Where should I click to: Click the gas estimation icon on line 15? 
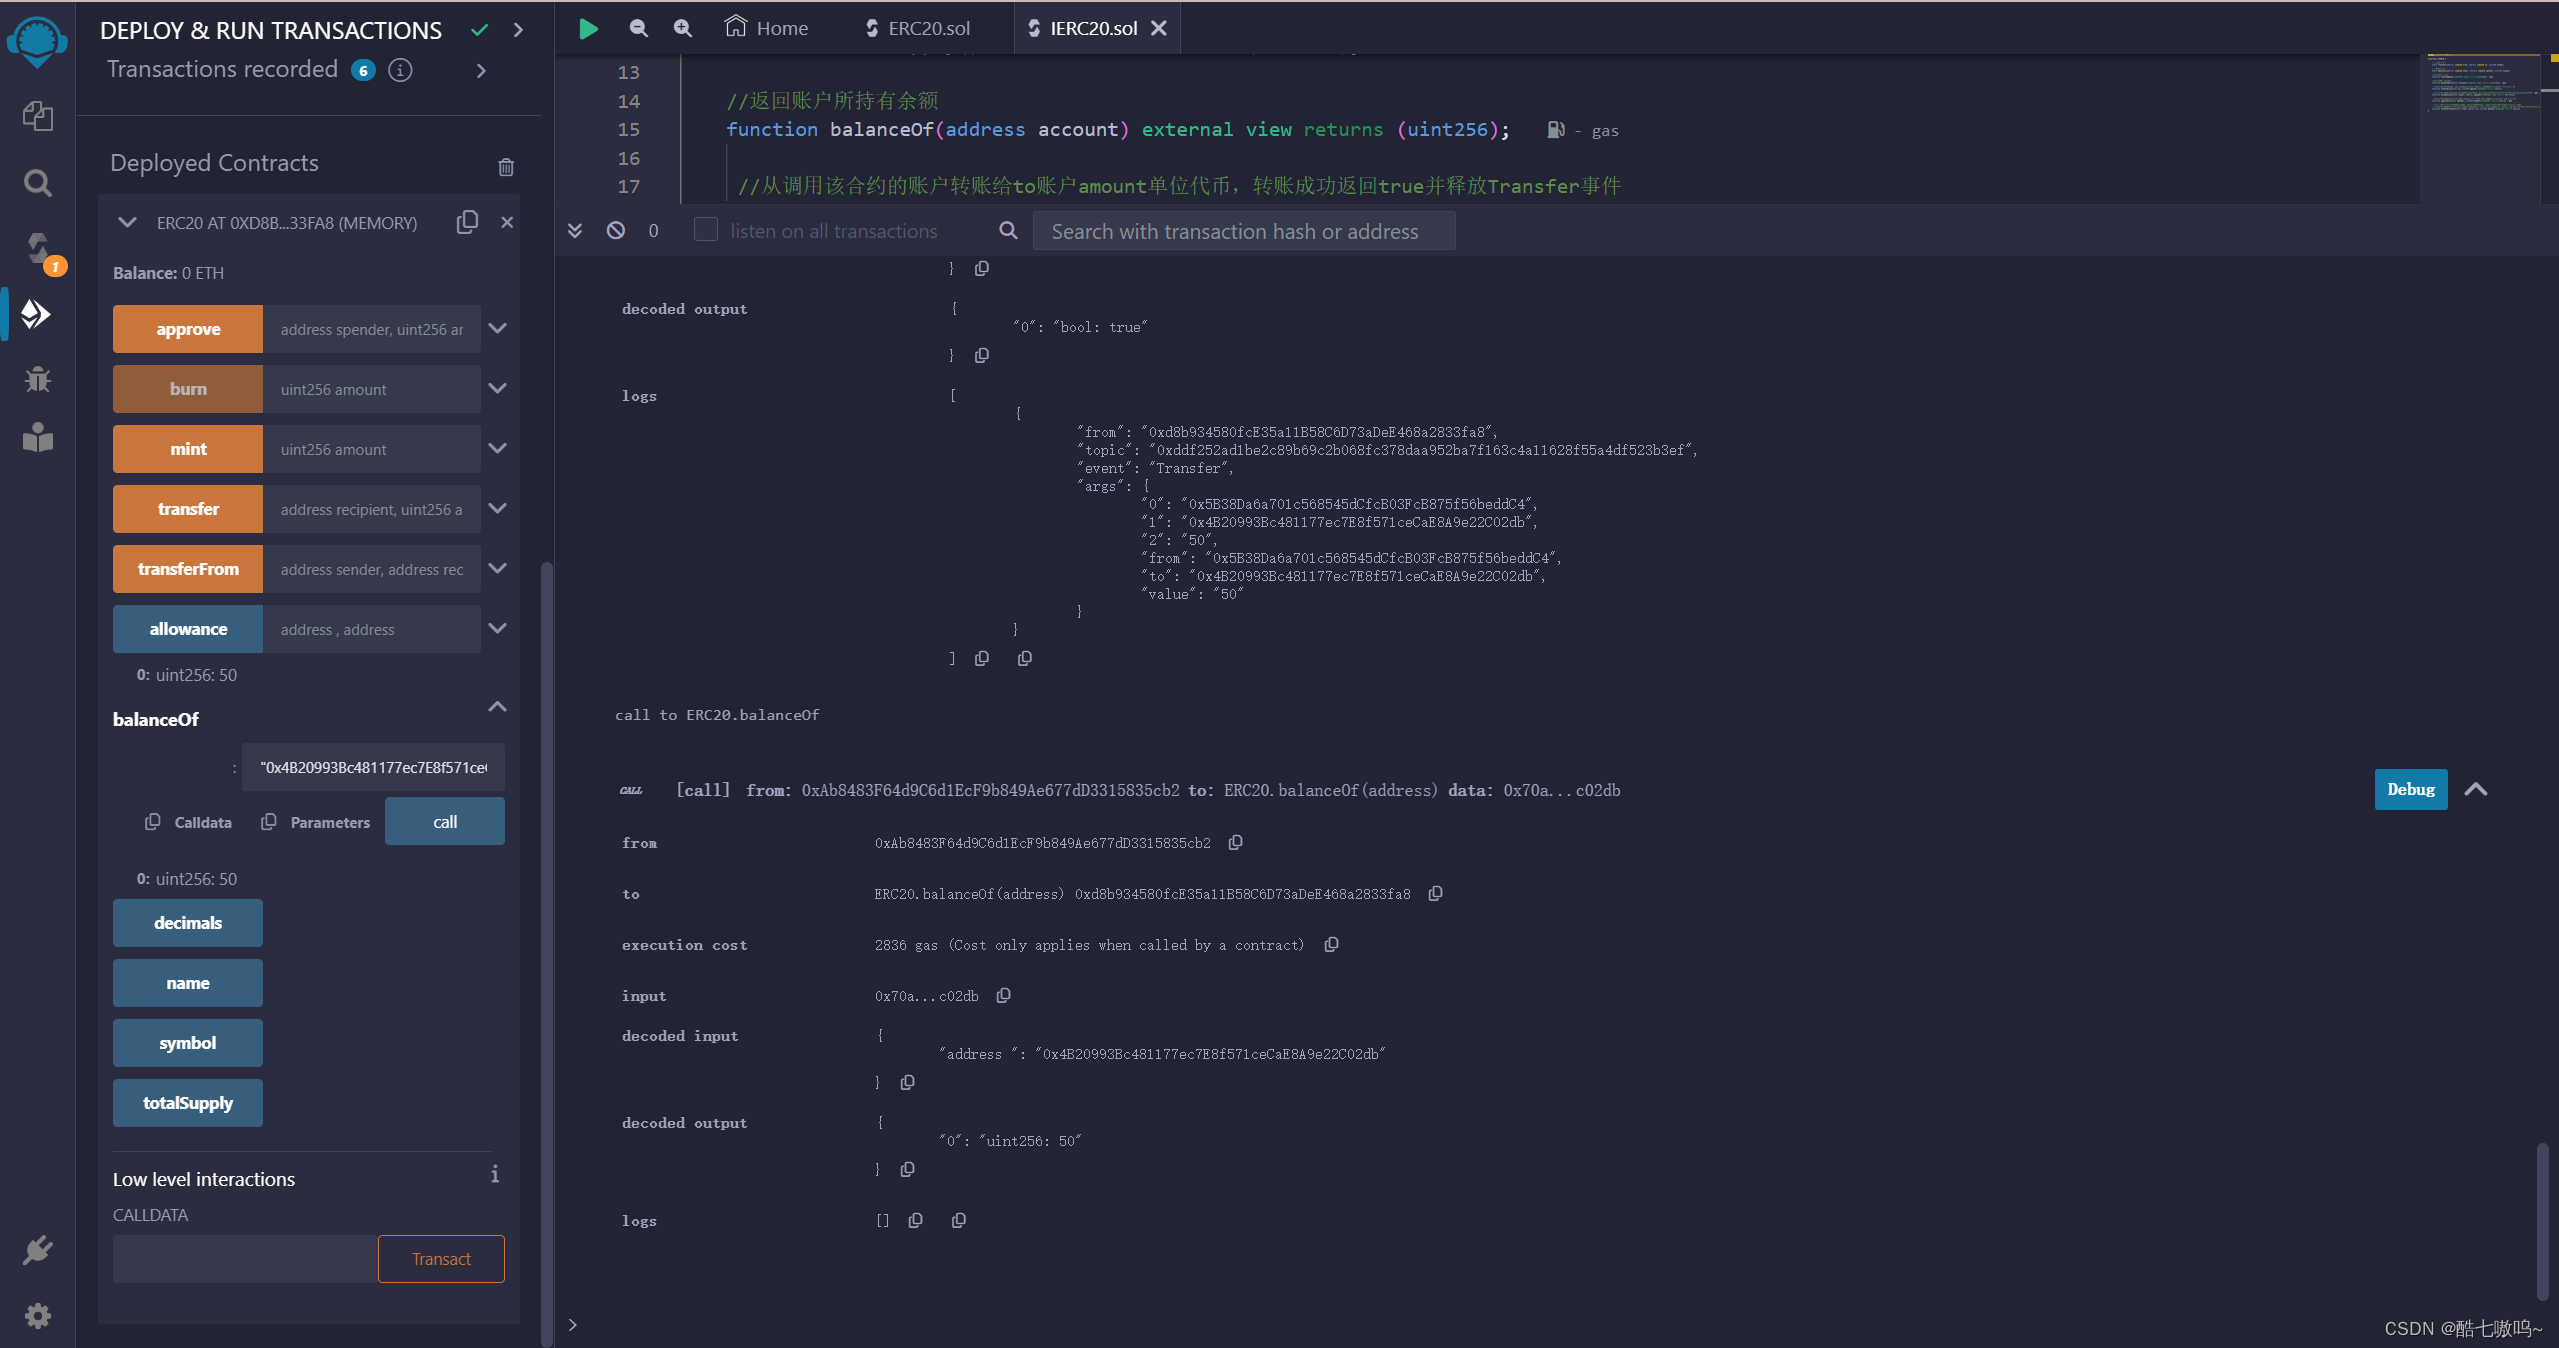tap(1555, 130)
